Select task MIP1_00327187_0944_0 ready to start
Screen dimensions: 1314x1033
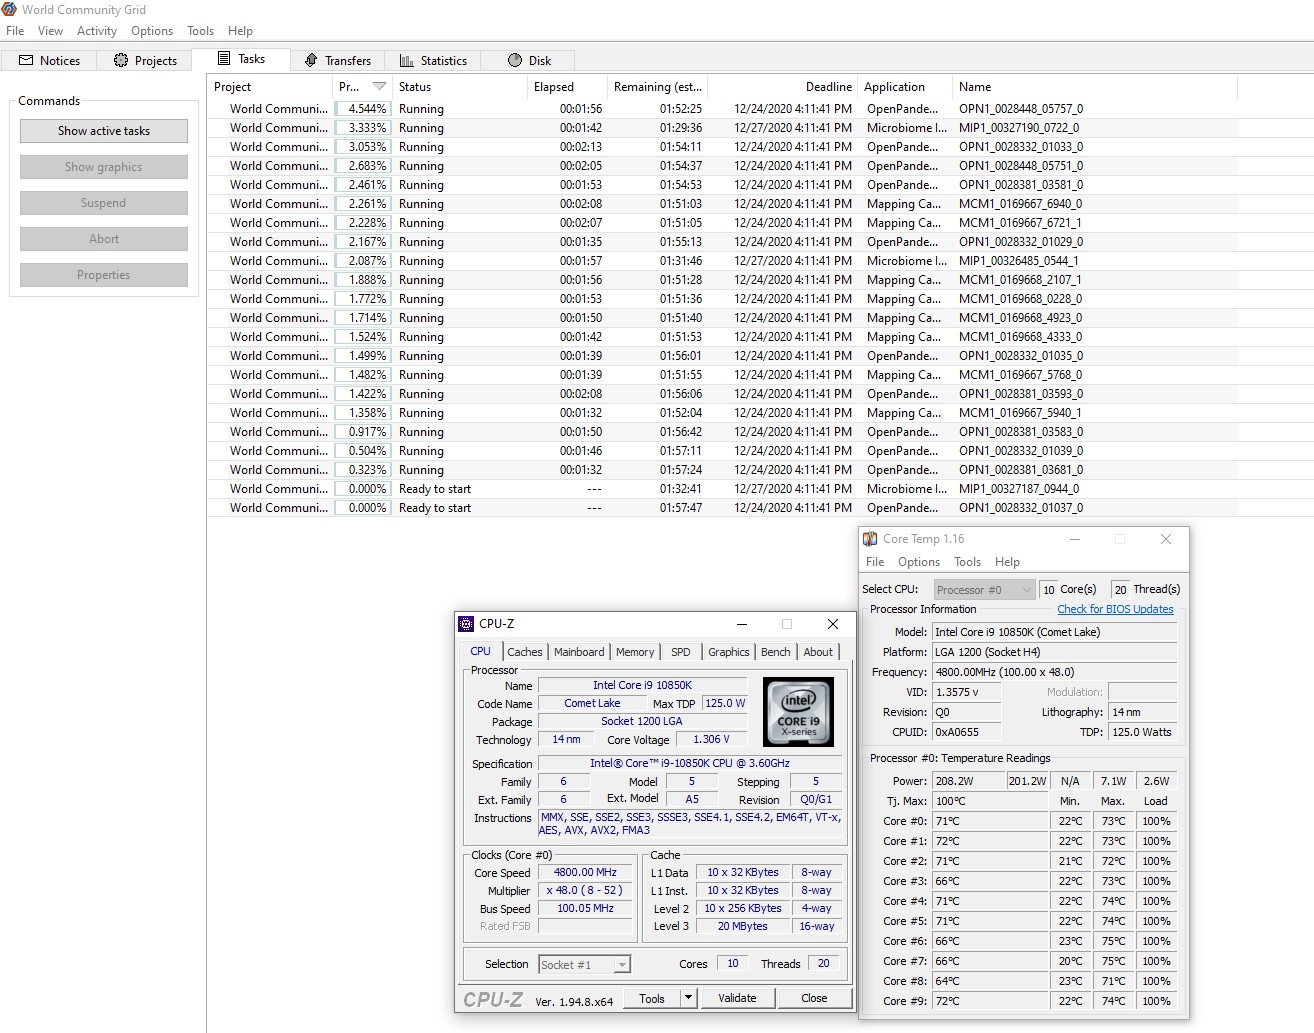point(723,489)
